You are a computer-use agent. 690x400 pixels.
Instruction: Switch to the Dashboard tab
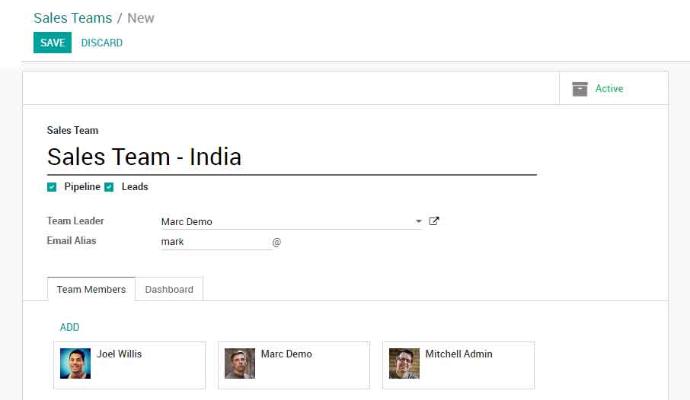[x=169, y=289]
